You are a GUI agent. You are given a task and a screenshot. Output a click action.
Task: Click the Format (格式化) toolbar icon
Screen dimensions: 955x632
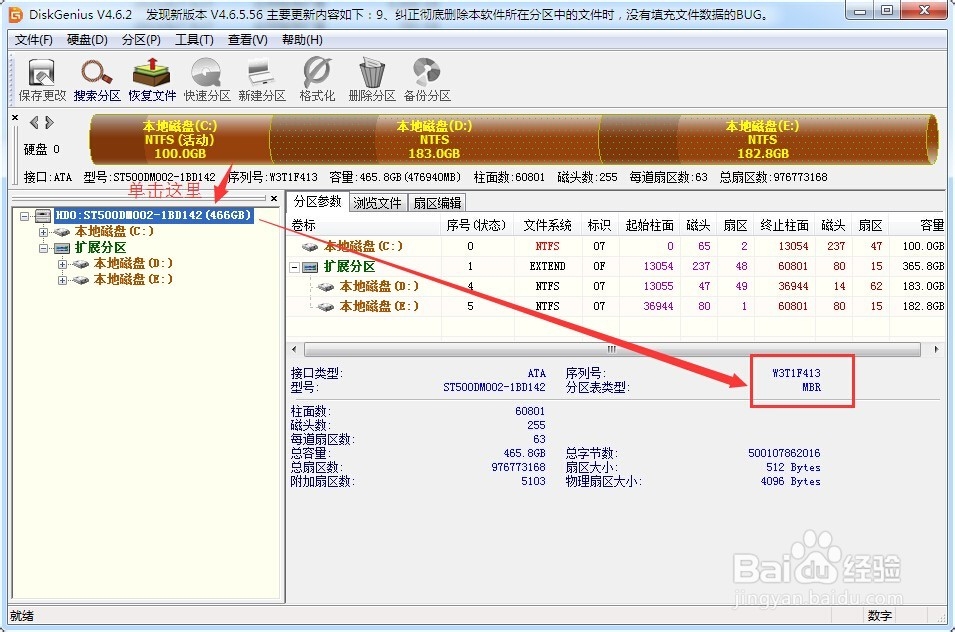click(317, 79)
